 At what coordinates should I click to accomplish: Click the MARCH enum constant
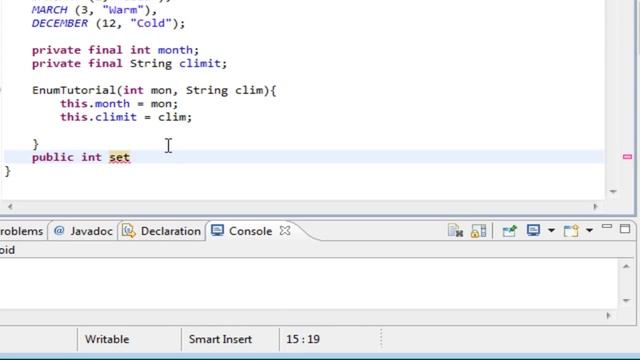tap(49, 10)
